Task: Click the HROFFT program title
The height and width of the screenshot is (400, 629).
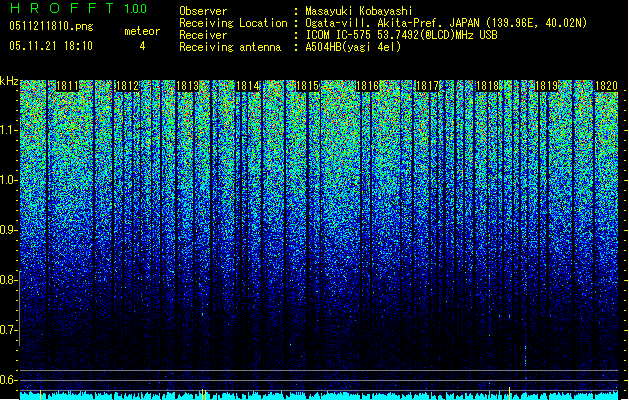Action: (62, 8)
